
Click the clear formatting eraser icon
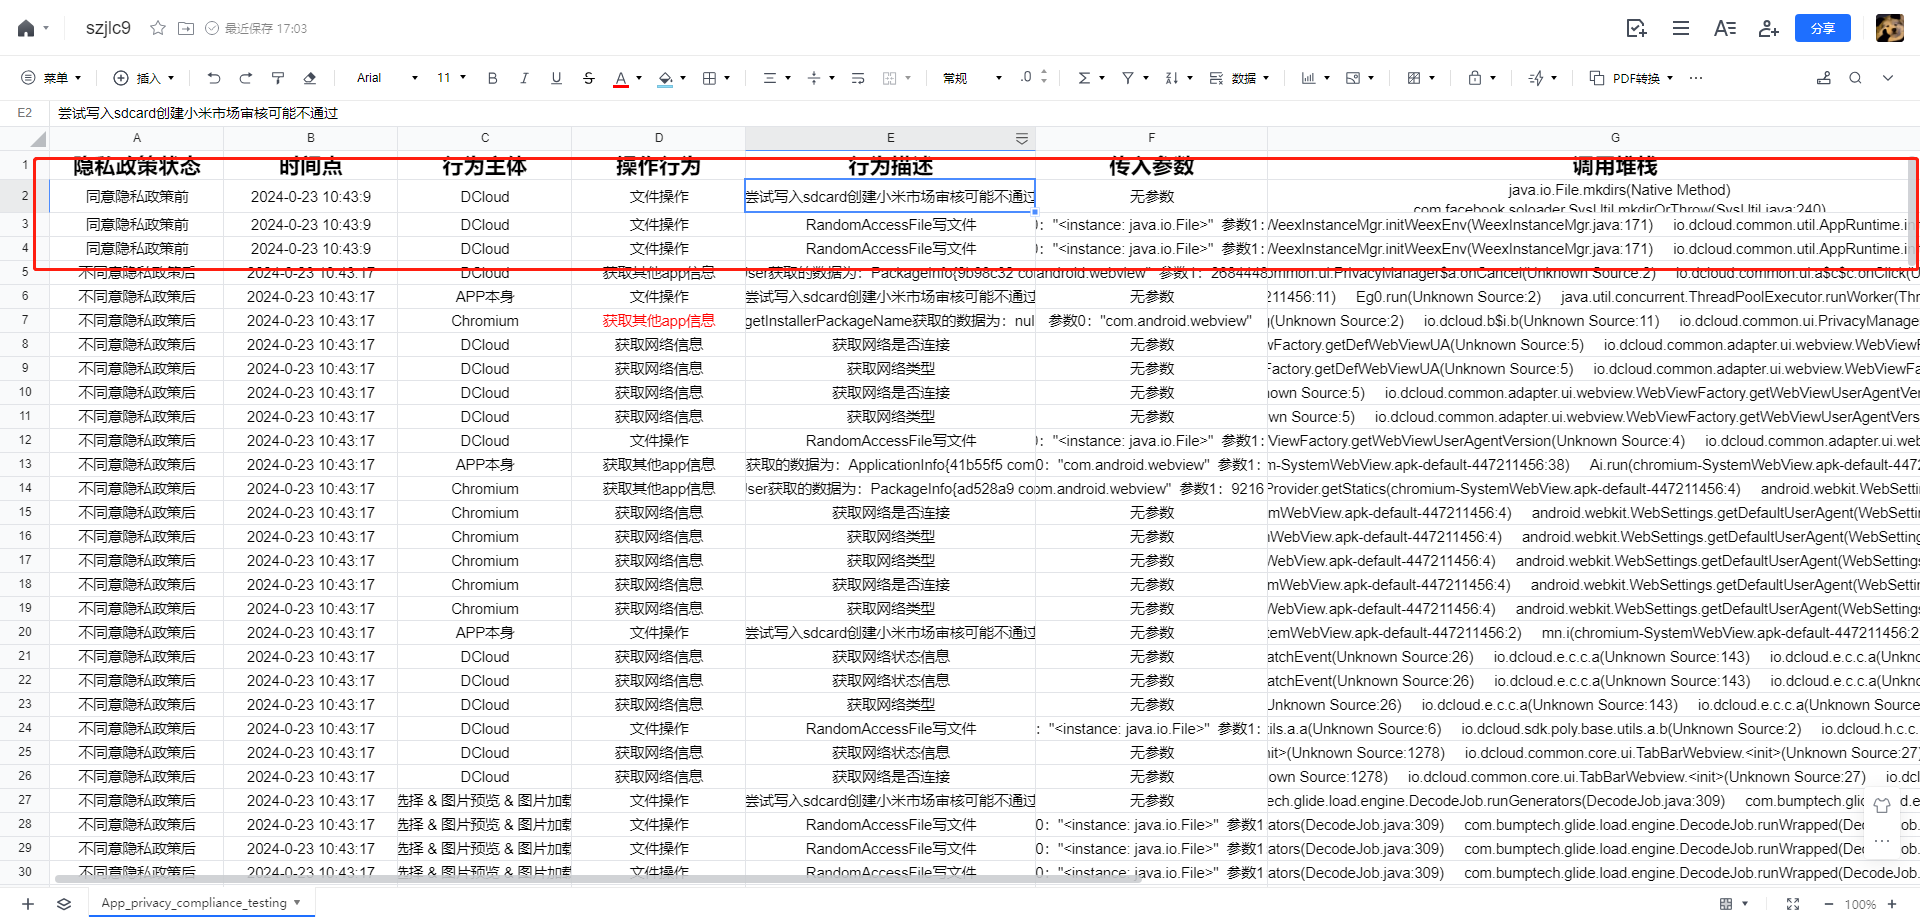(x=310, y=78)
